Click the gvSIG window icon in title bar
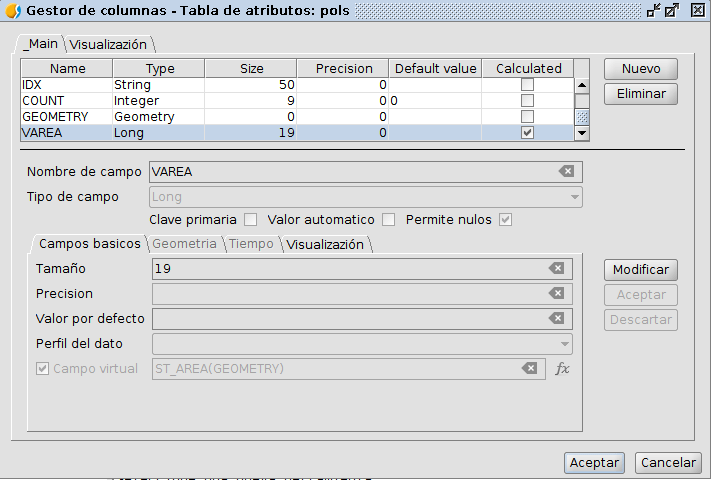The image size is (711, 480). pos(13,11)
